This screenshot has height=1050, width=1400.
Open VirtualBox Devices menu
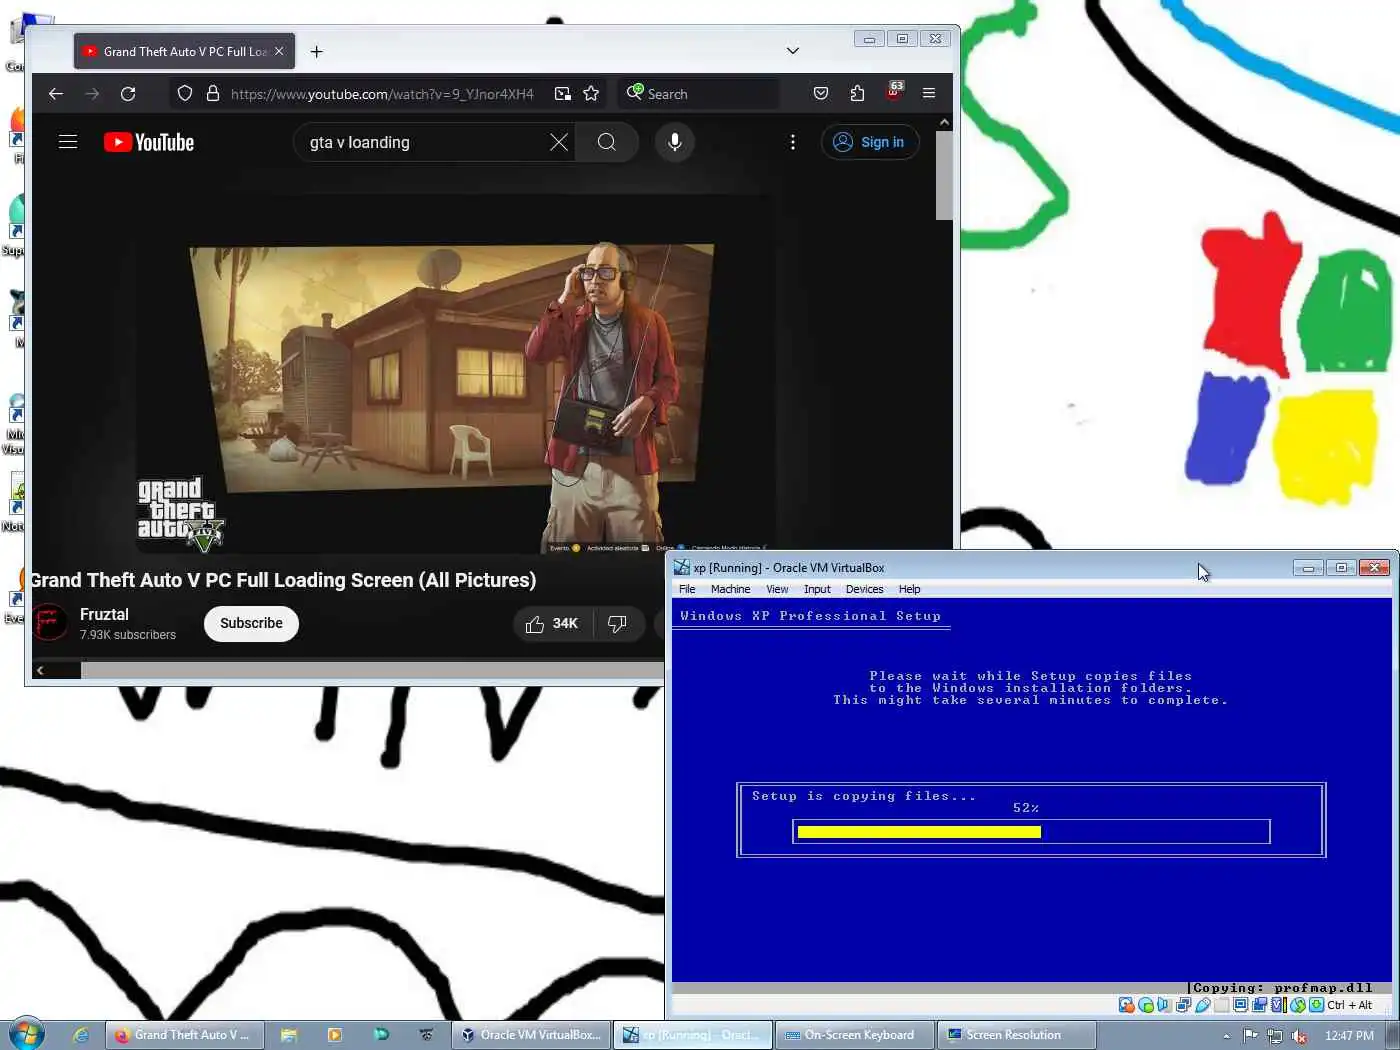(x=864, y=589)
